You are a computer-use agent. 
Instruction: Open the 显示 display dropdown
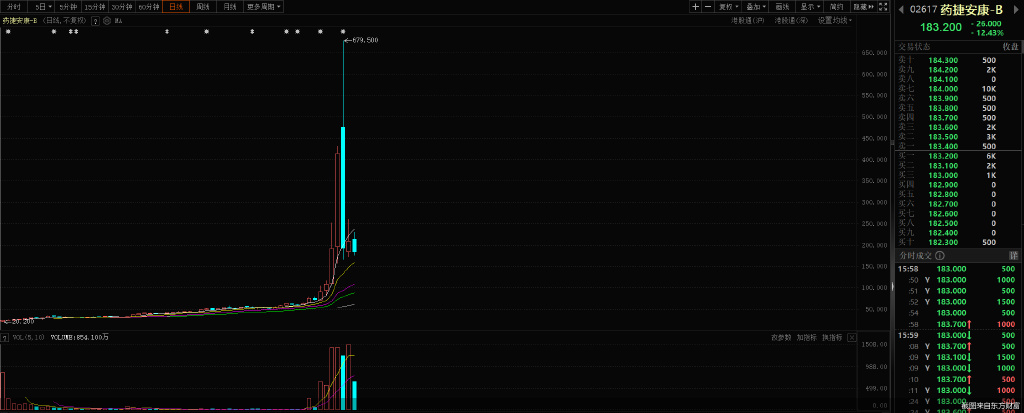coord(810,7)
